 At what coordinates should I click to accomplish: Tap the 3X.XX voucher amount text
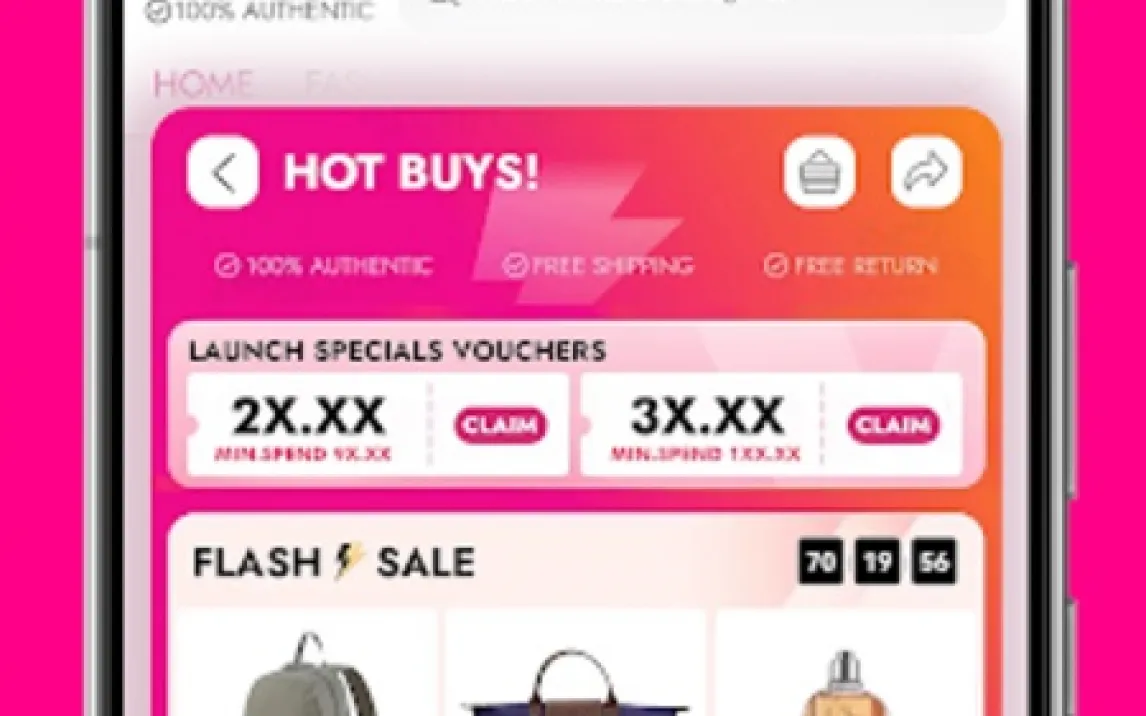(x=707, y=416)
